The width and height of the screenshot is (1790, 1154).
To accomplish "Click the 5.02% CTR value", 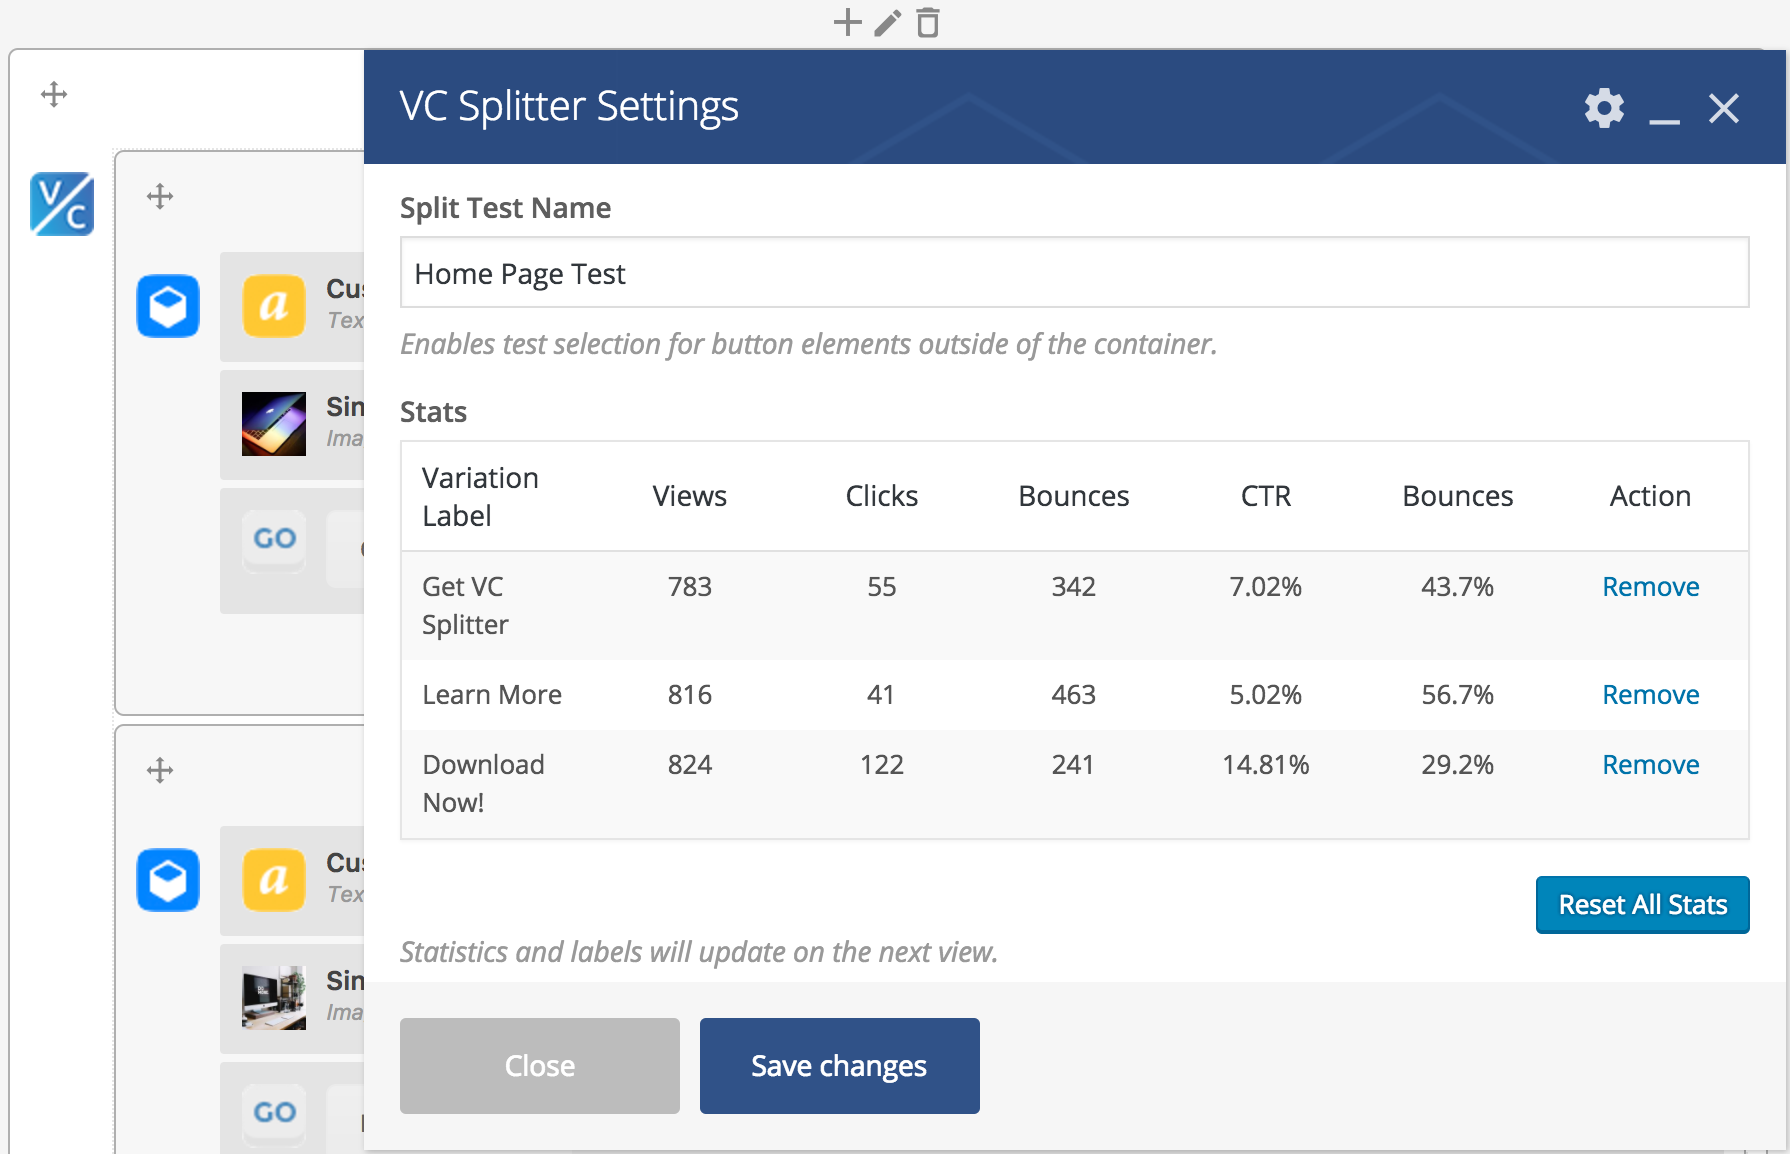I will point(1266,695).
